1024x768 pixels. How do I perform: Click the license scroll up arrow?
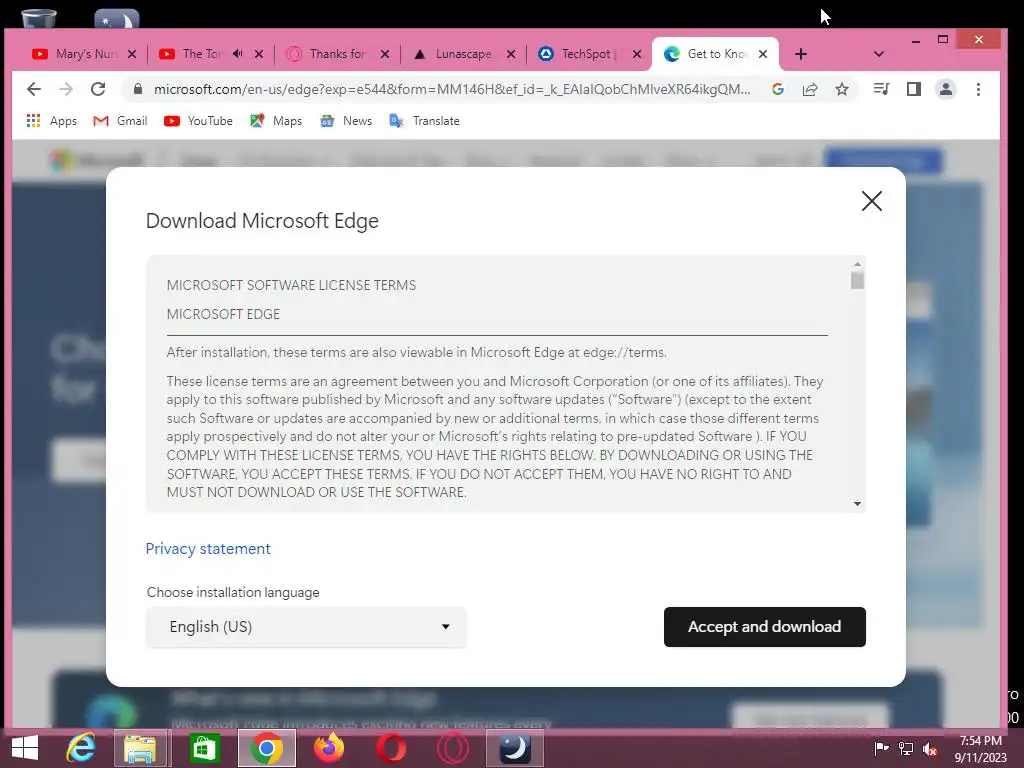click(x=857, y=264)
